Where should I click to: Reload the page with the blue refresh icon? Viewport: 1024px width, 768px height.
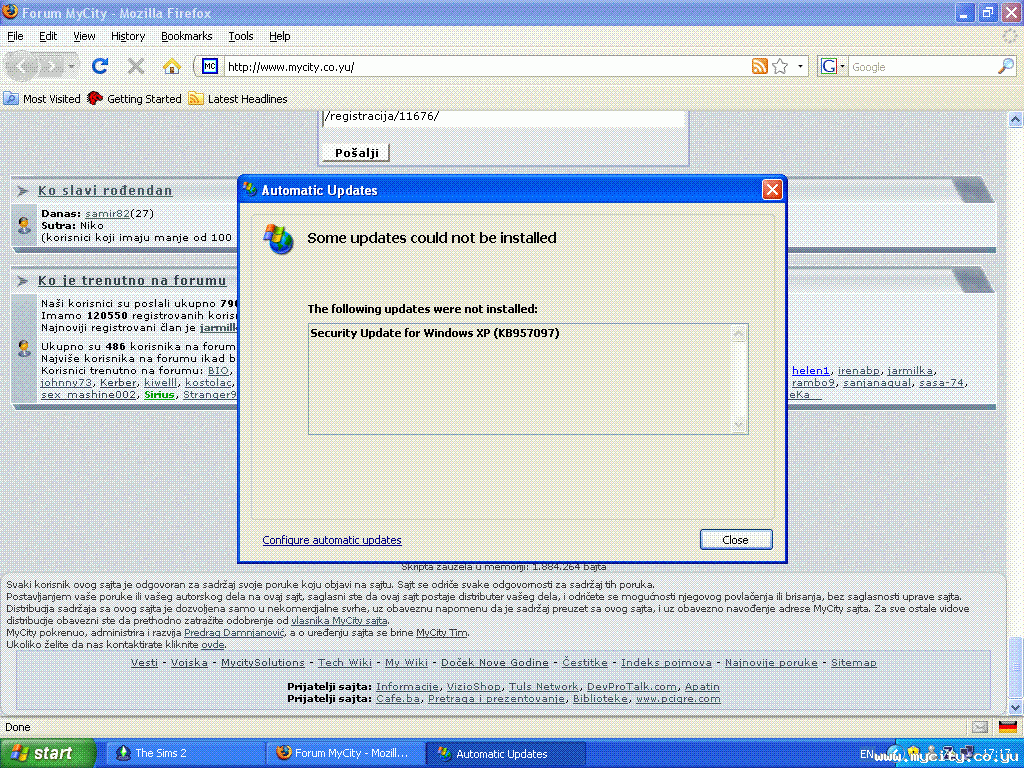point(100,66)
